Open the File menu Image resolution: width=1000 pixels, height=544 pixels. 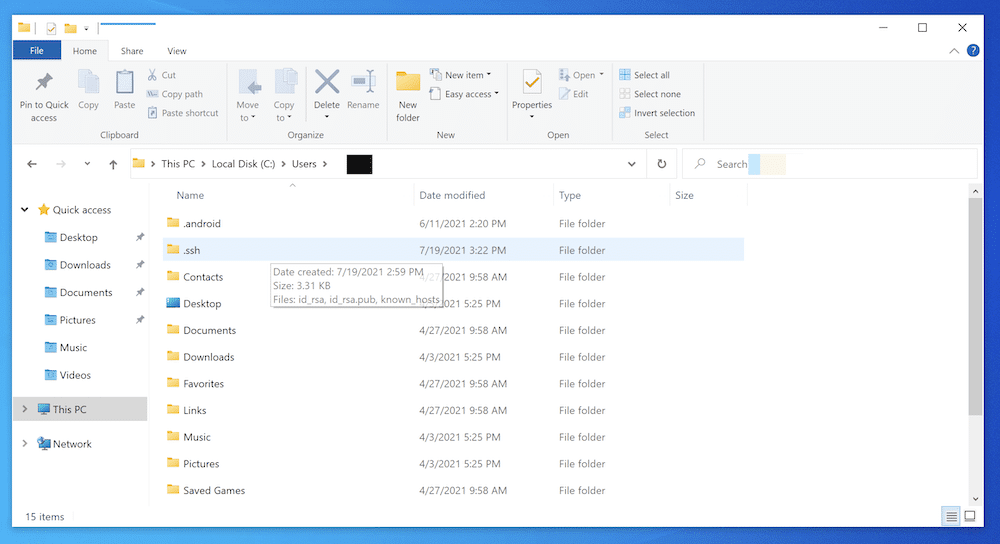(x=37, y=51)
